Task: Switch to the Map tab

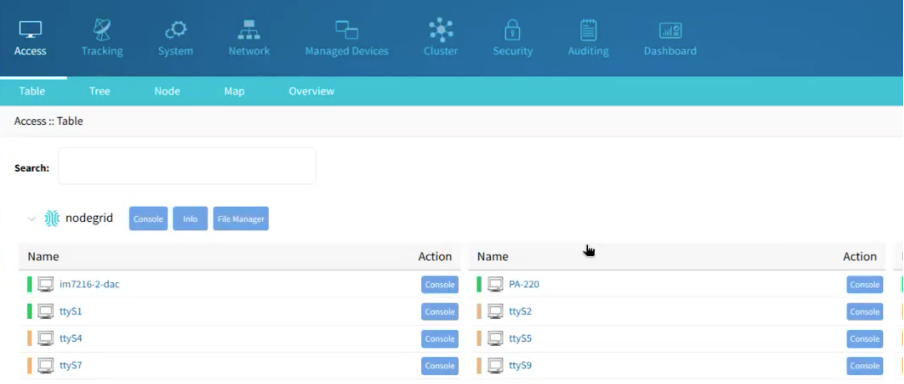Action: (x=234, y=91)
